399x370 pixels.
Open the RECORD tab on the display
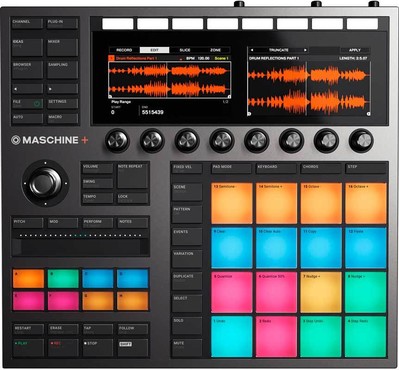124,50
